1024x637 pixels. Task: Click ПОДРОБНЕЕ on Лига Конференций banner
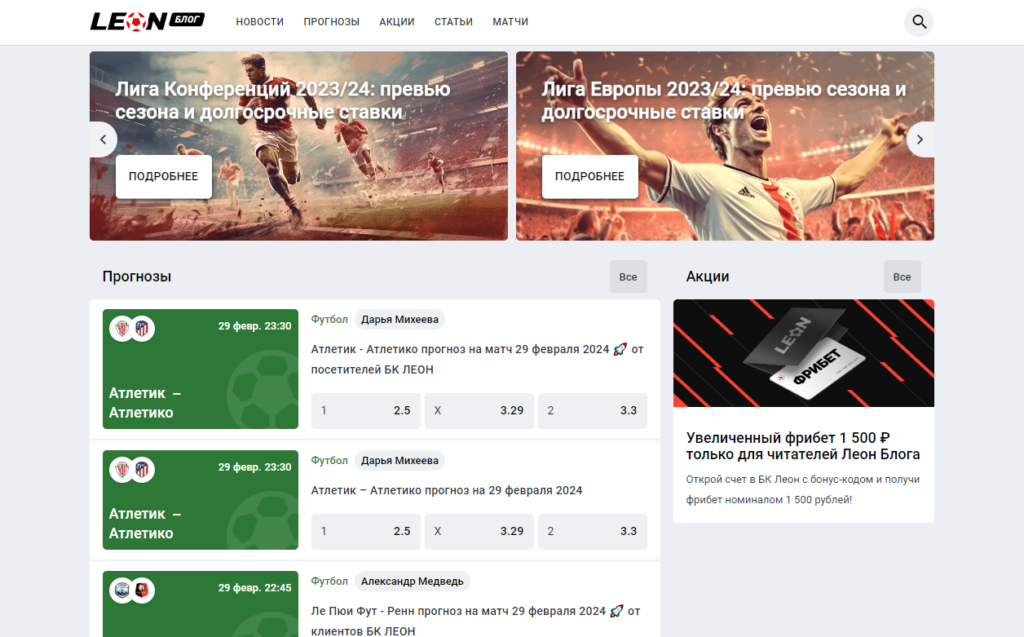tap(163, 176)
